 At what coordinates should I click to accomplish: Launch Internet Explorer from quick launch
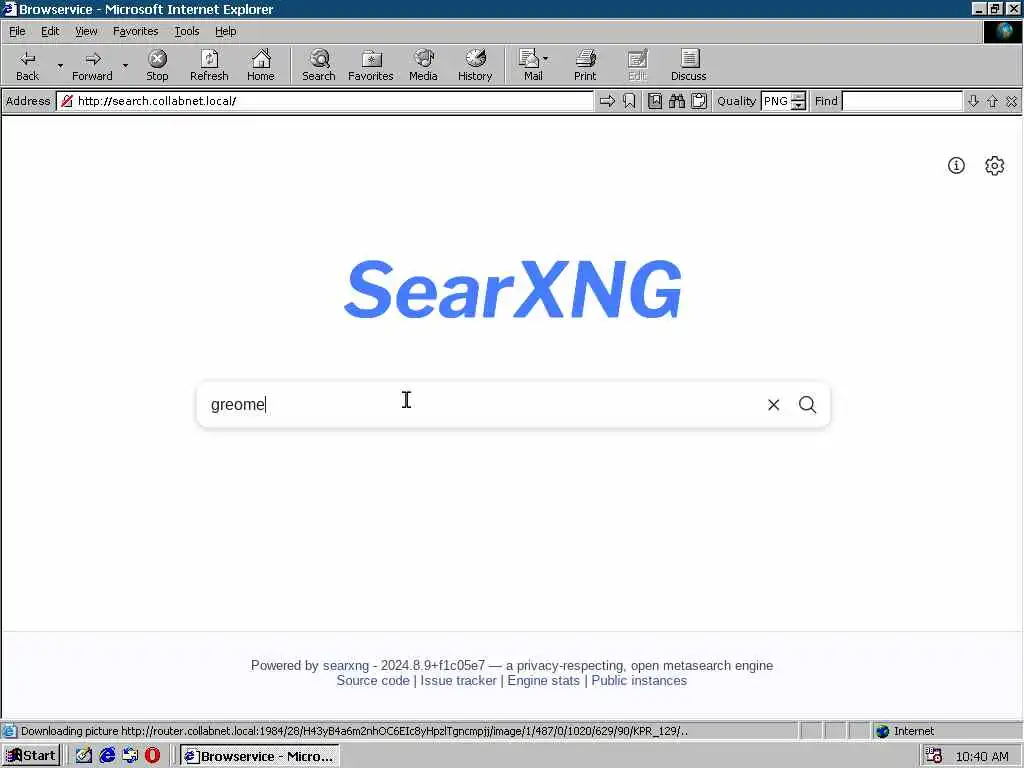pos(107,756)
